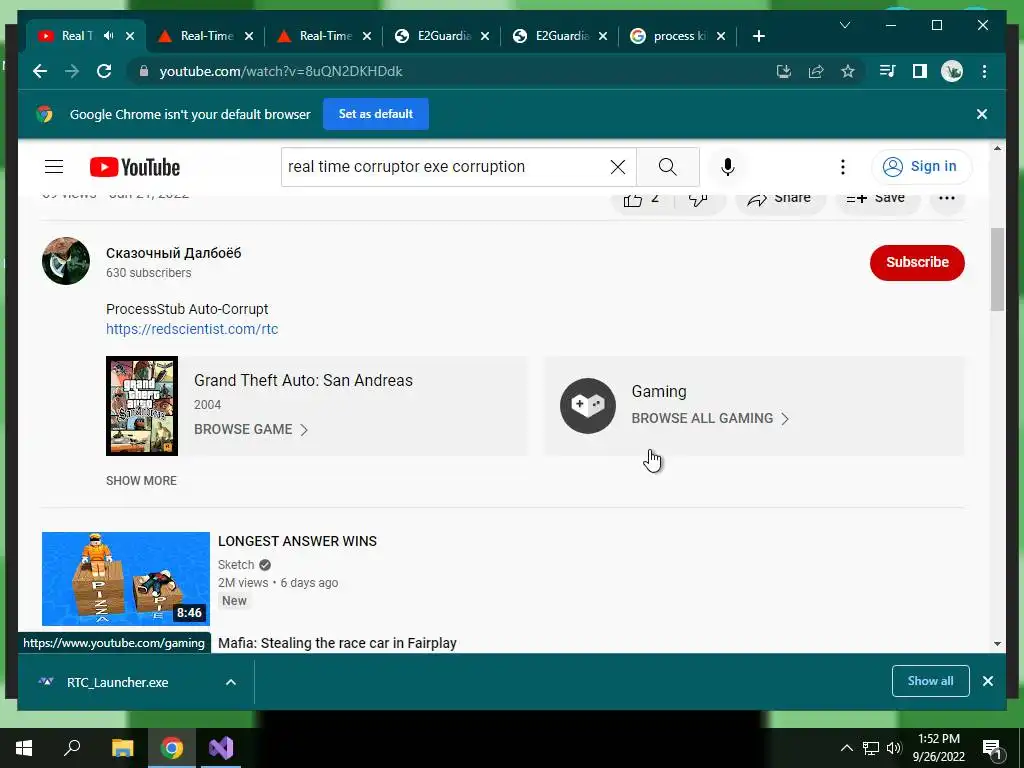Dismiss the default browser infobar
This screenshot has width=1024, height=768.
pos(982,114)
